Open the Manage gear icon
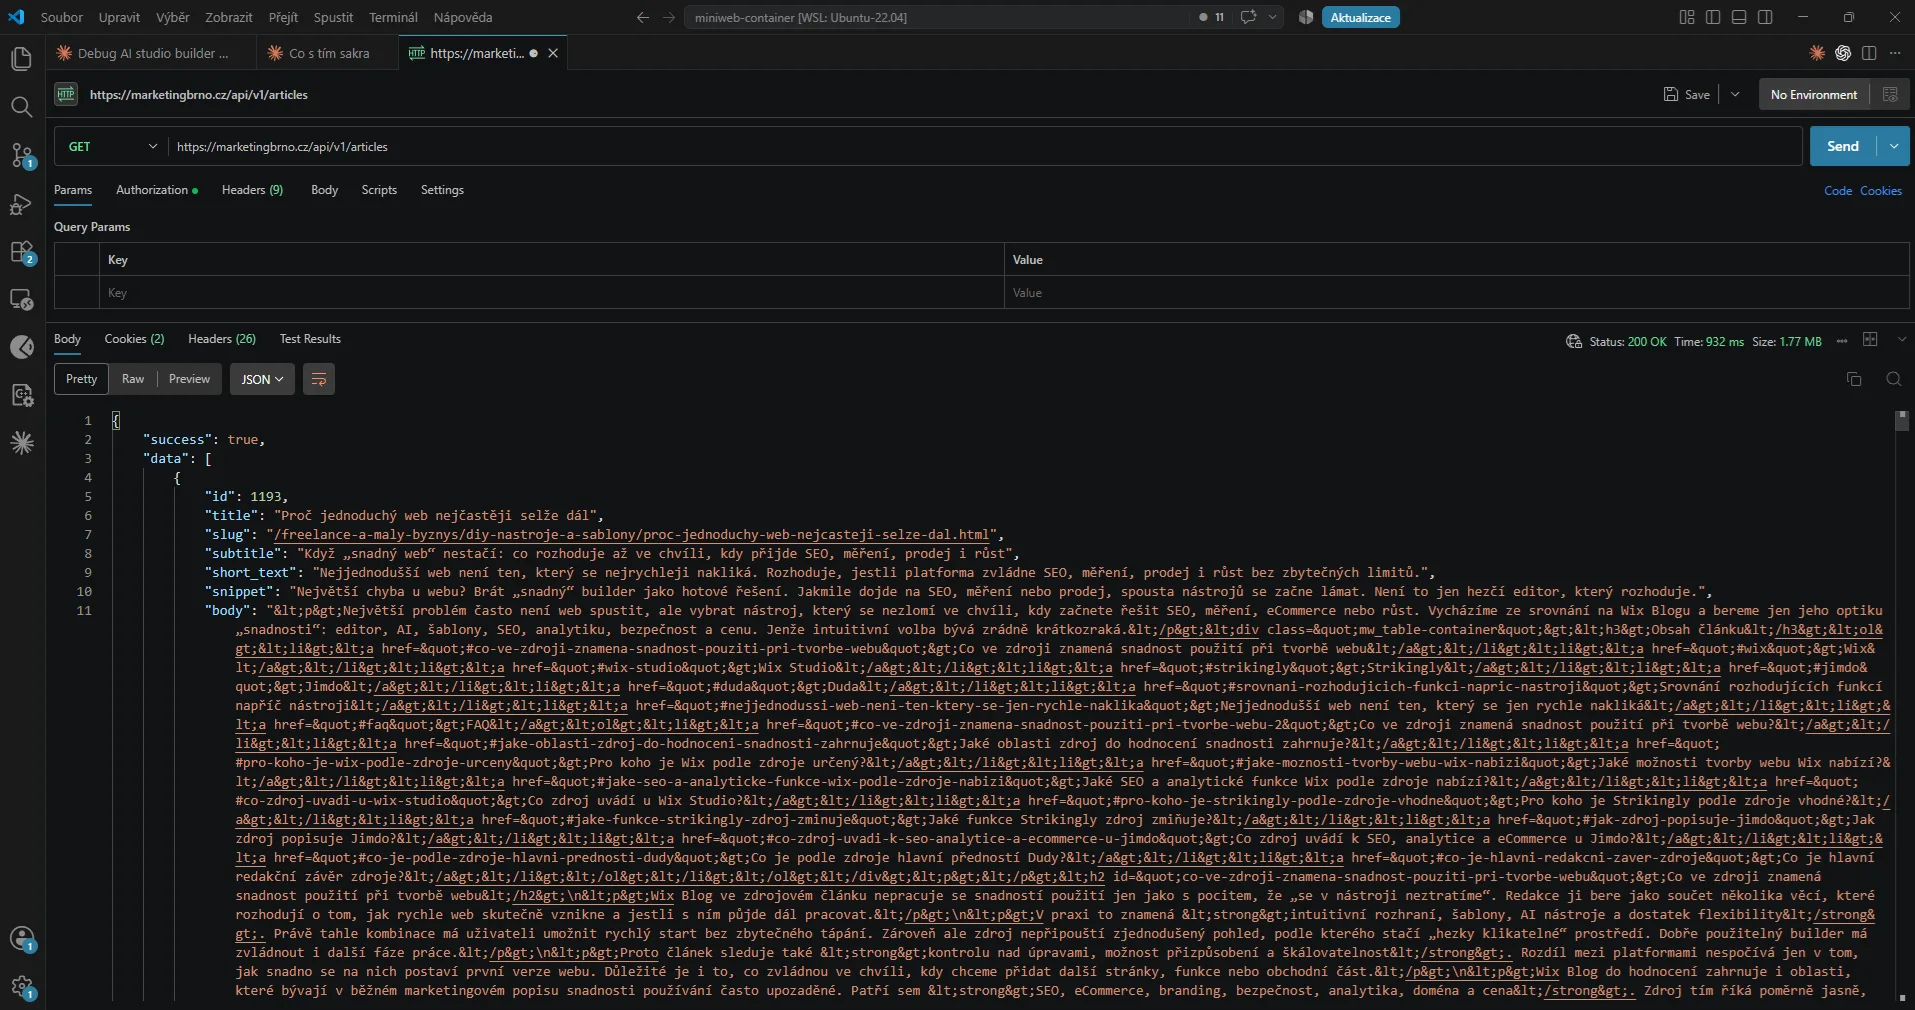 coord(21,987)
